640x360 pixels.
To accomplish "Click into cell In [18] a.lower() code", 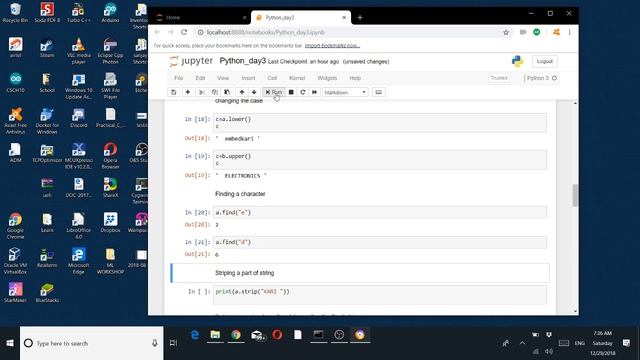I will (380, 122).
